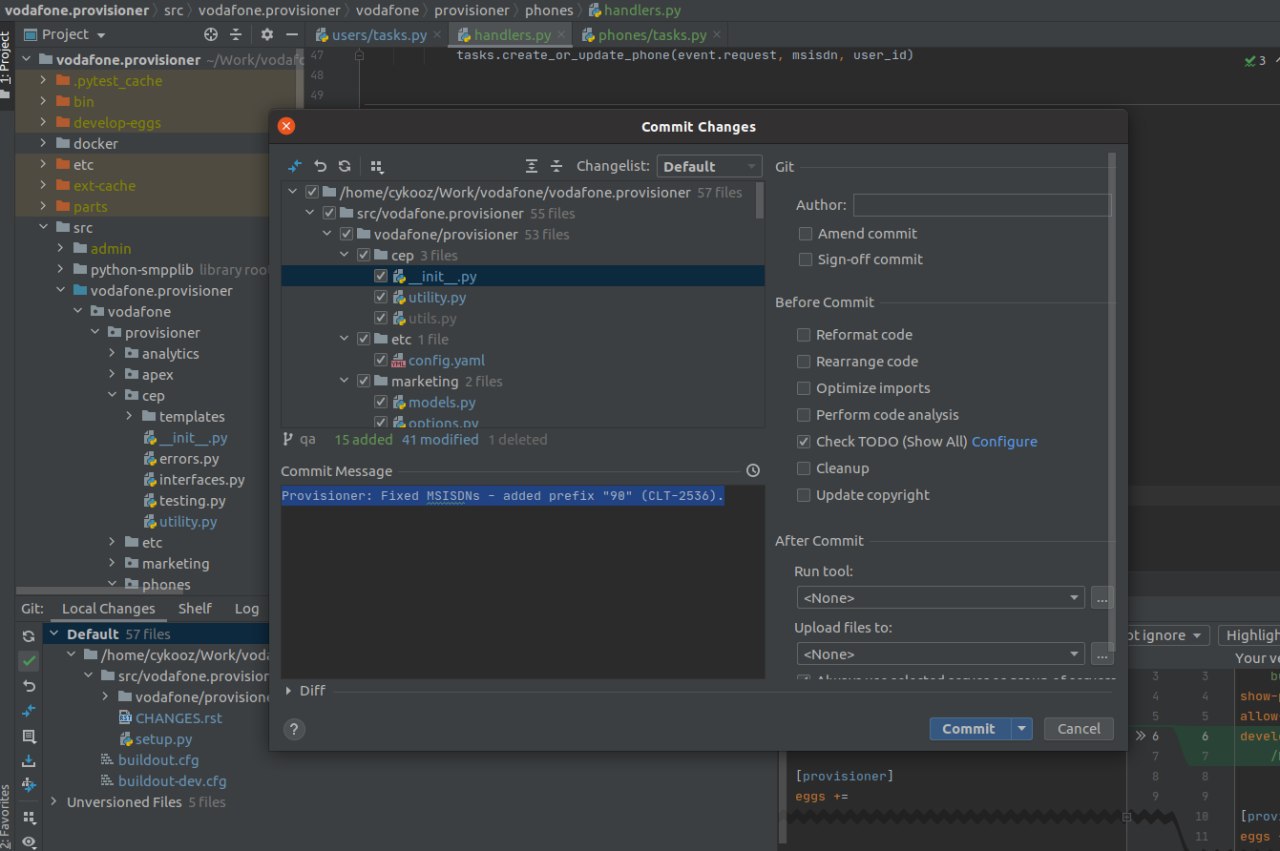Screen dimensions: 1280x851
Task: Collapse the cep folder in commit tree
Action: click(345, 255)
